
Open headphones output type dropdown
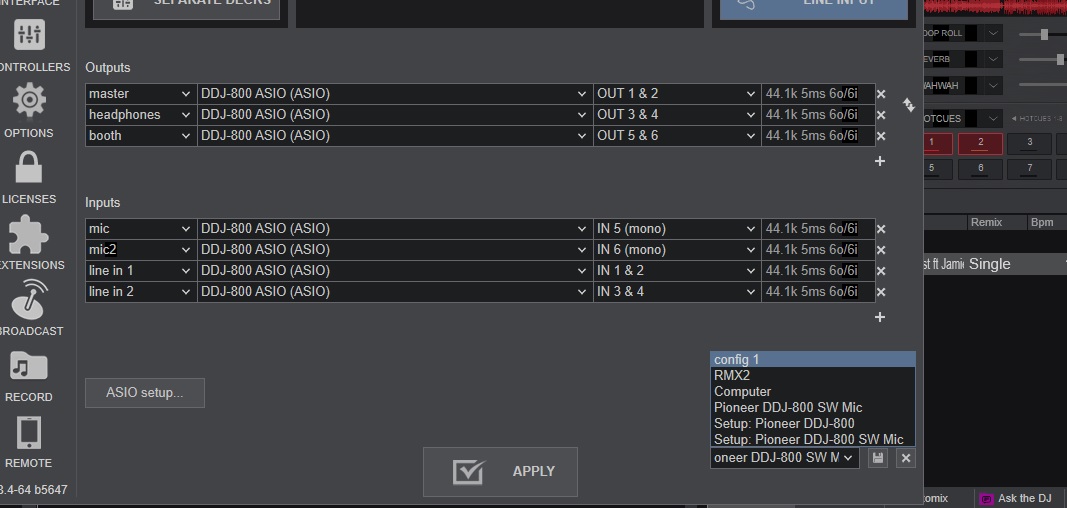(x=141, y=115)
